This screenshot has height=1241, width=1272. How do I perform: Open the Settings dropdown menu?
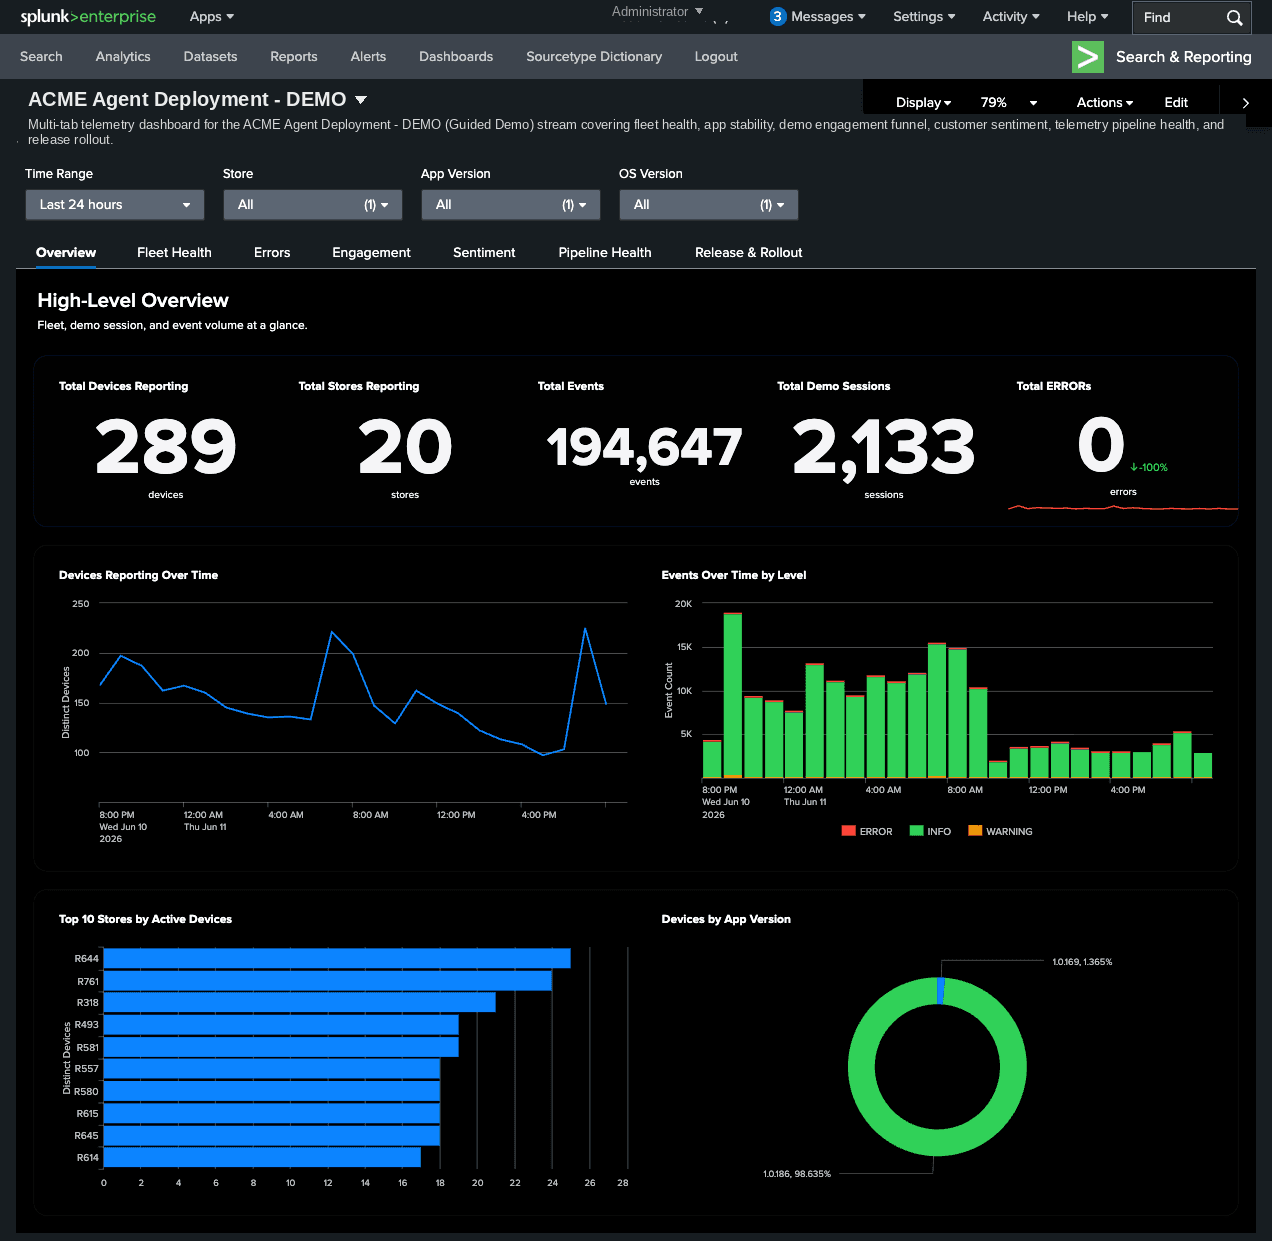(x=924, y=17)
